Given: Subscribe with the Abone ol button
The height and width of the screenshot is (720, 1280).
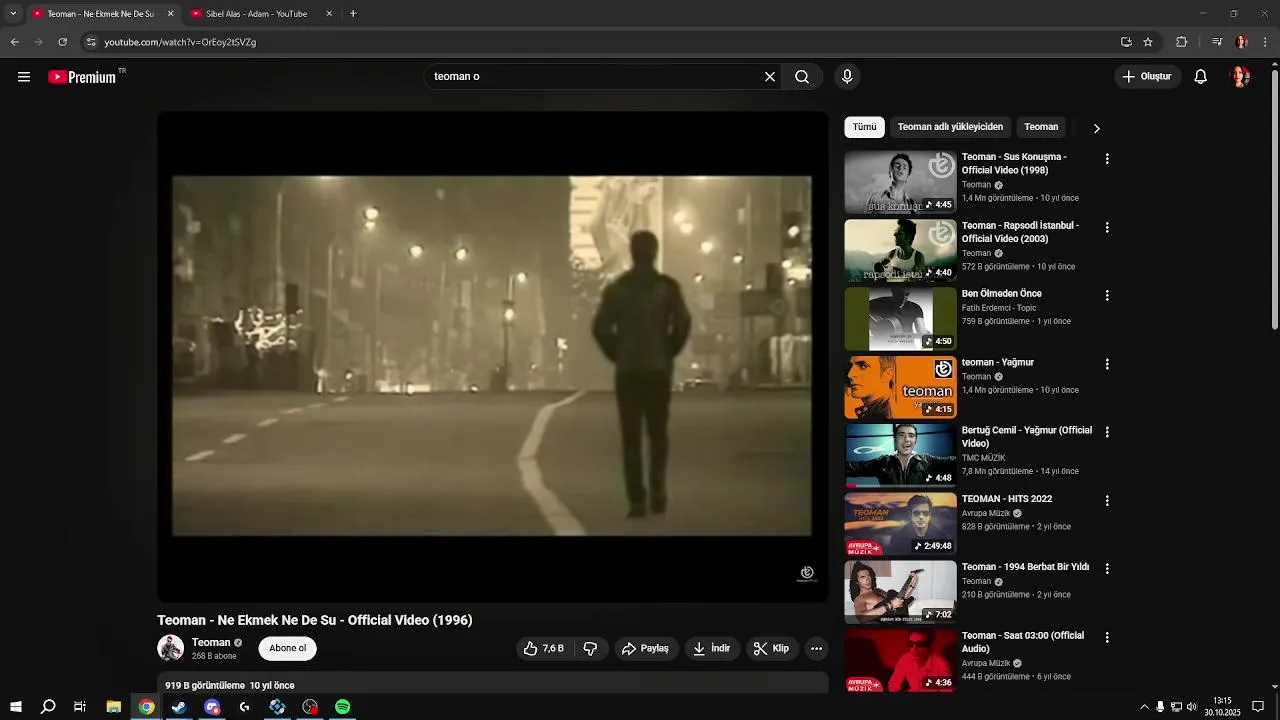Looking at the screenshot, I should 287,649.
